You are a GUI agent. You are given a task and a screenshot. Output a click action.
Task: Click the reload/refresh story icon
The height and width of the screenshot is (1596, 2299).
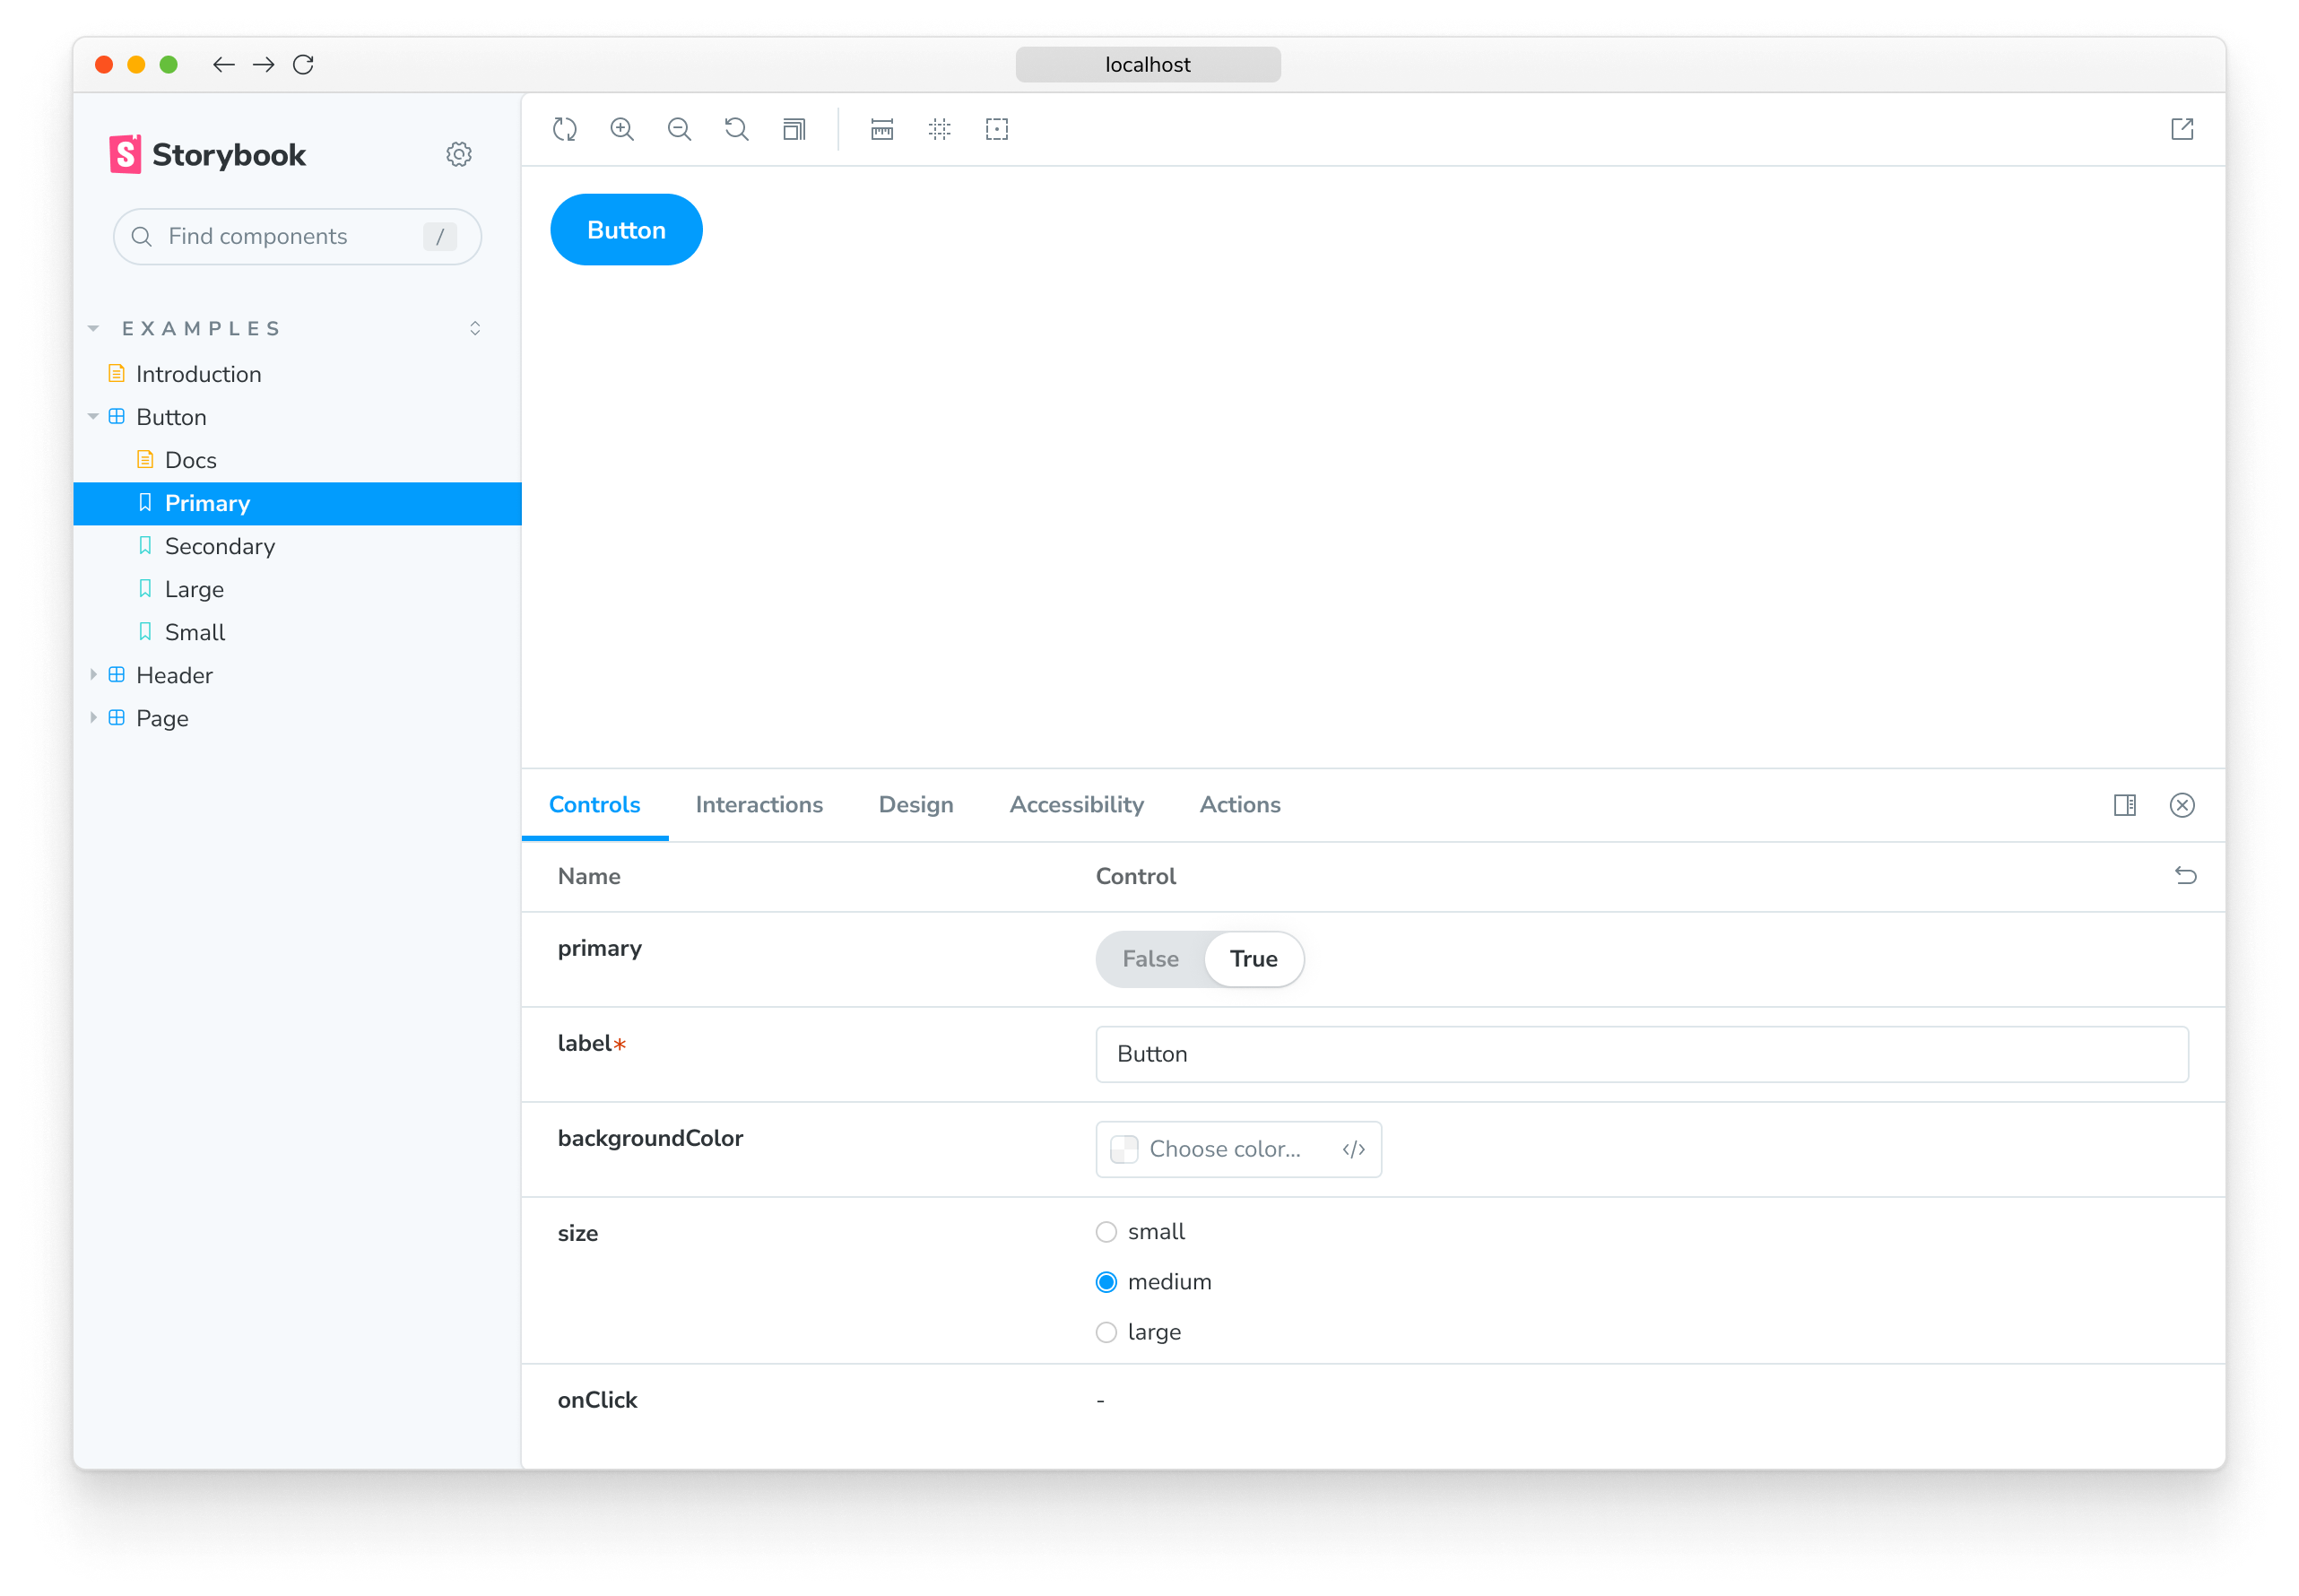564,127
